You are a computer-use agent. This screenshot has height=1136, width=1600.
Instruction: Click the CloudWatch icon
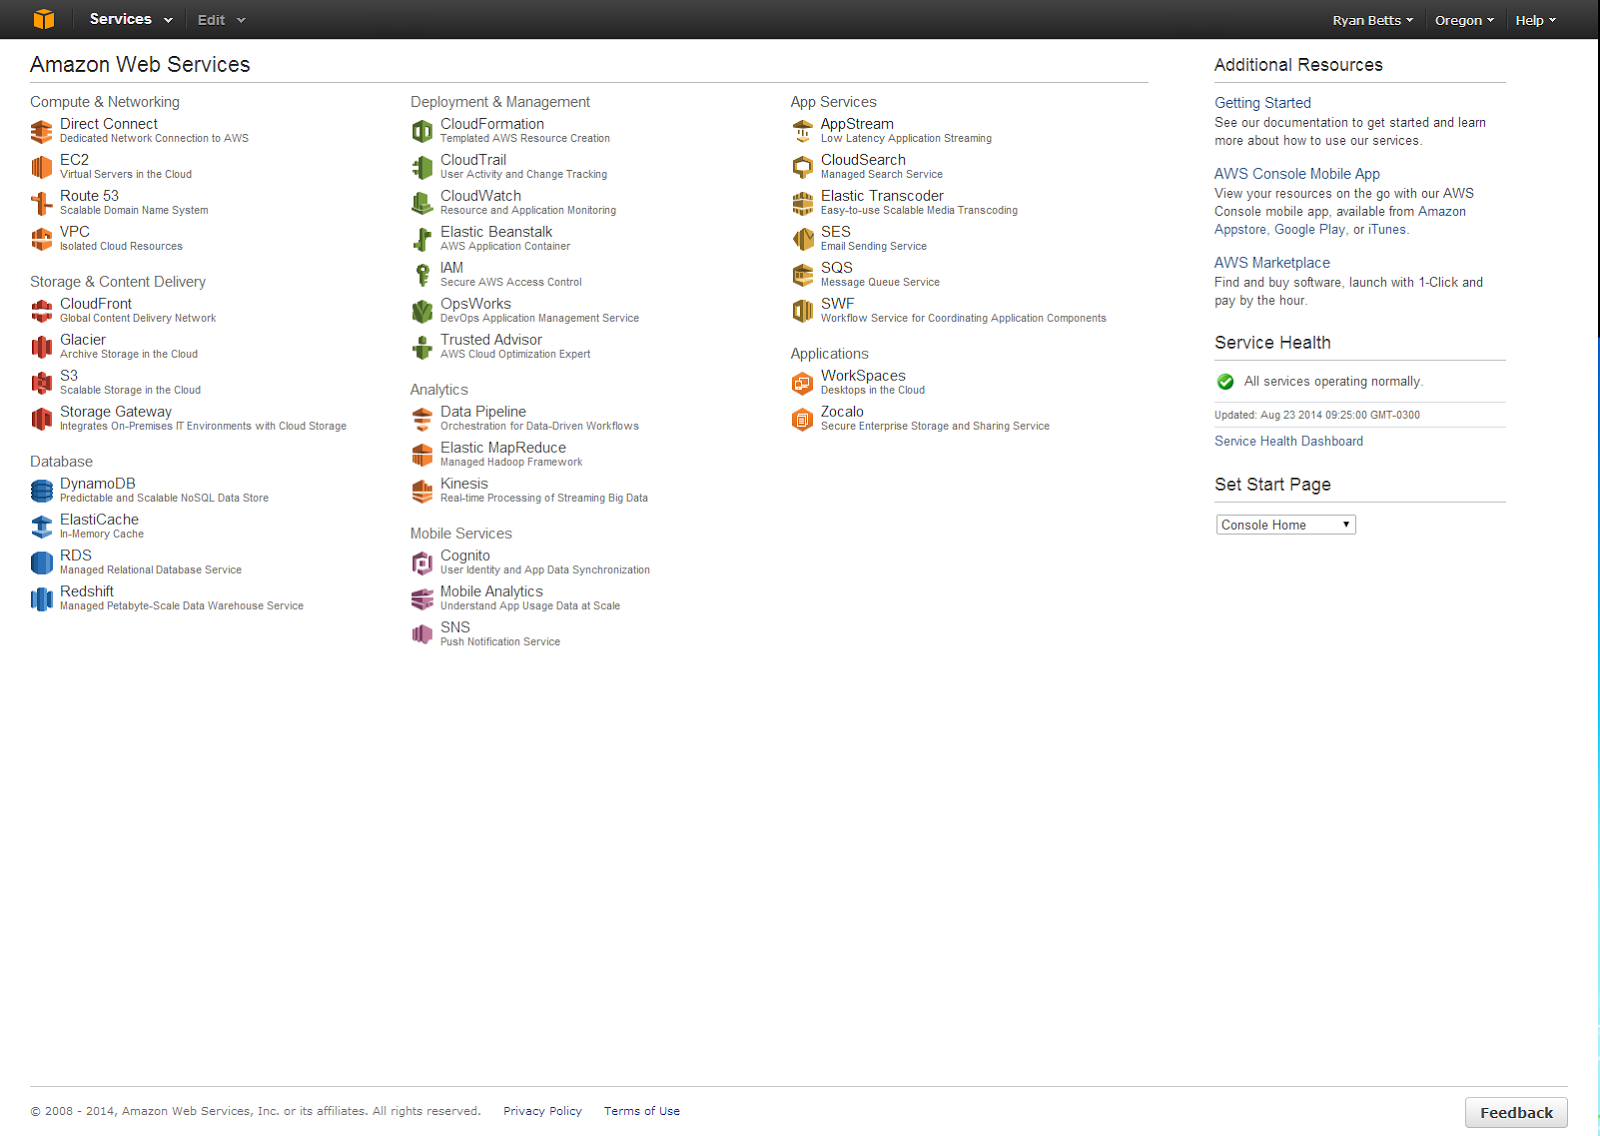[x=423, y=203]
